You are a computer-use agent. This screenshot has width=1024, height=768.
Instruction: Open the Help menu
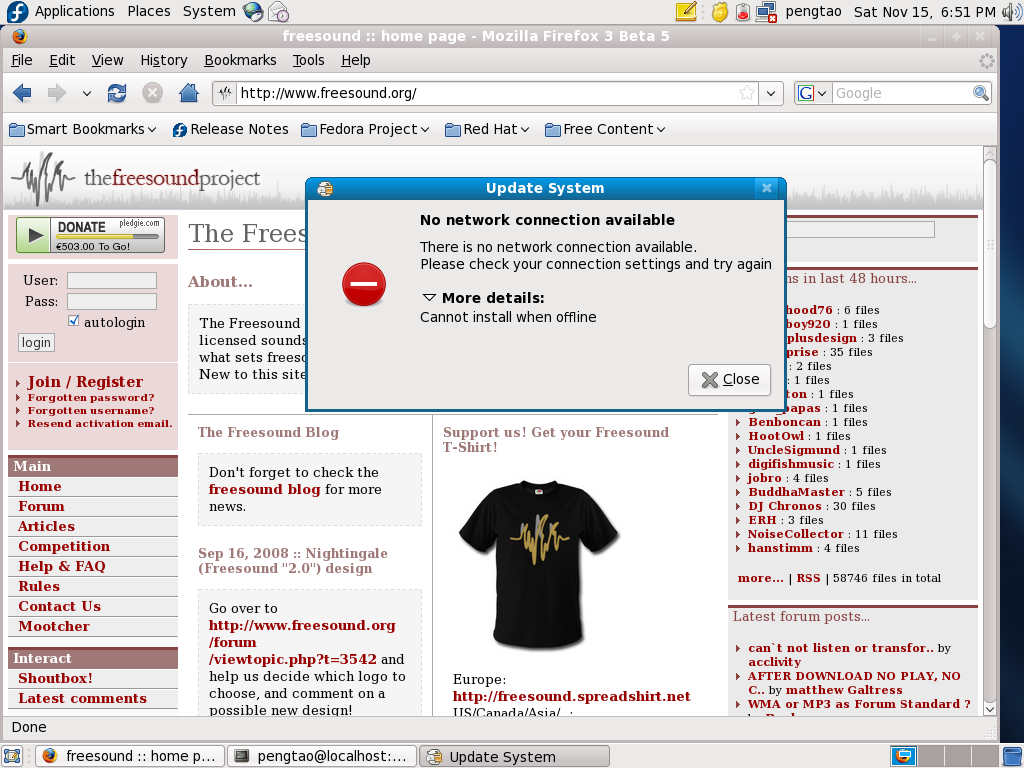point(356,60)
